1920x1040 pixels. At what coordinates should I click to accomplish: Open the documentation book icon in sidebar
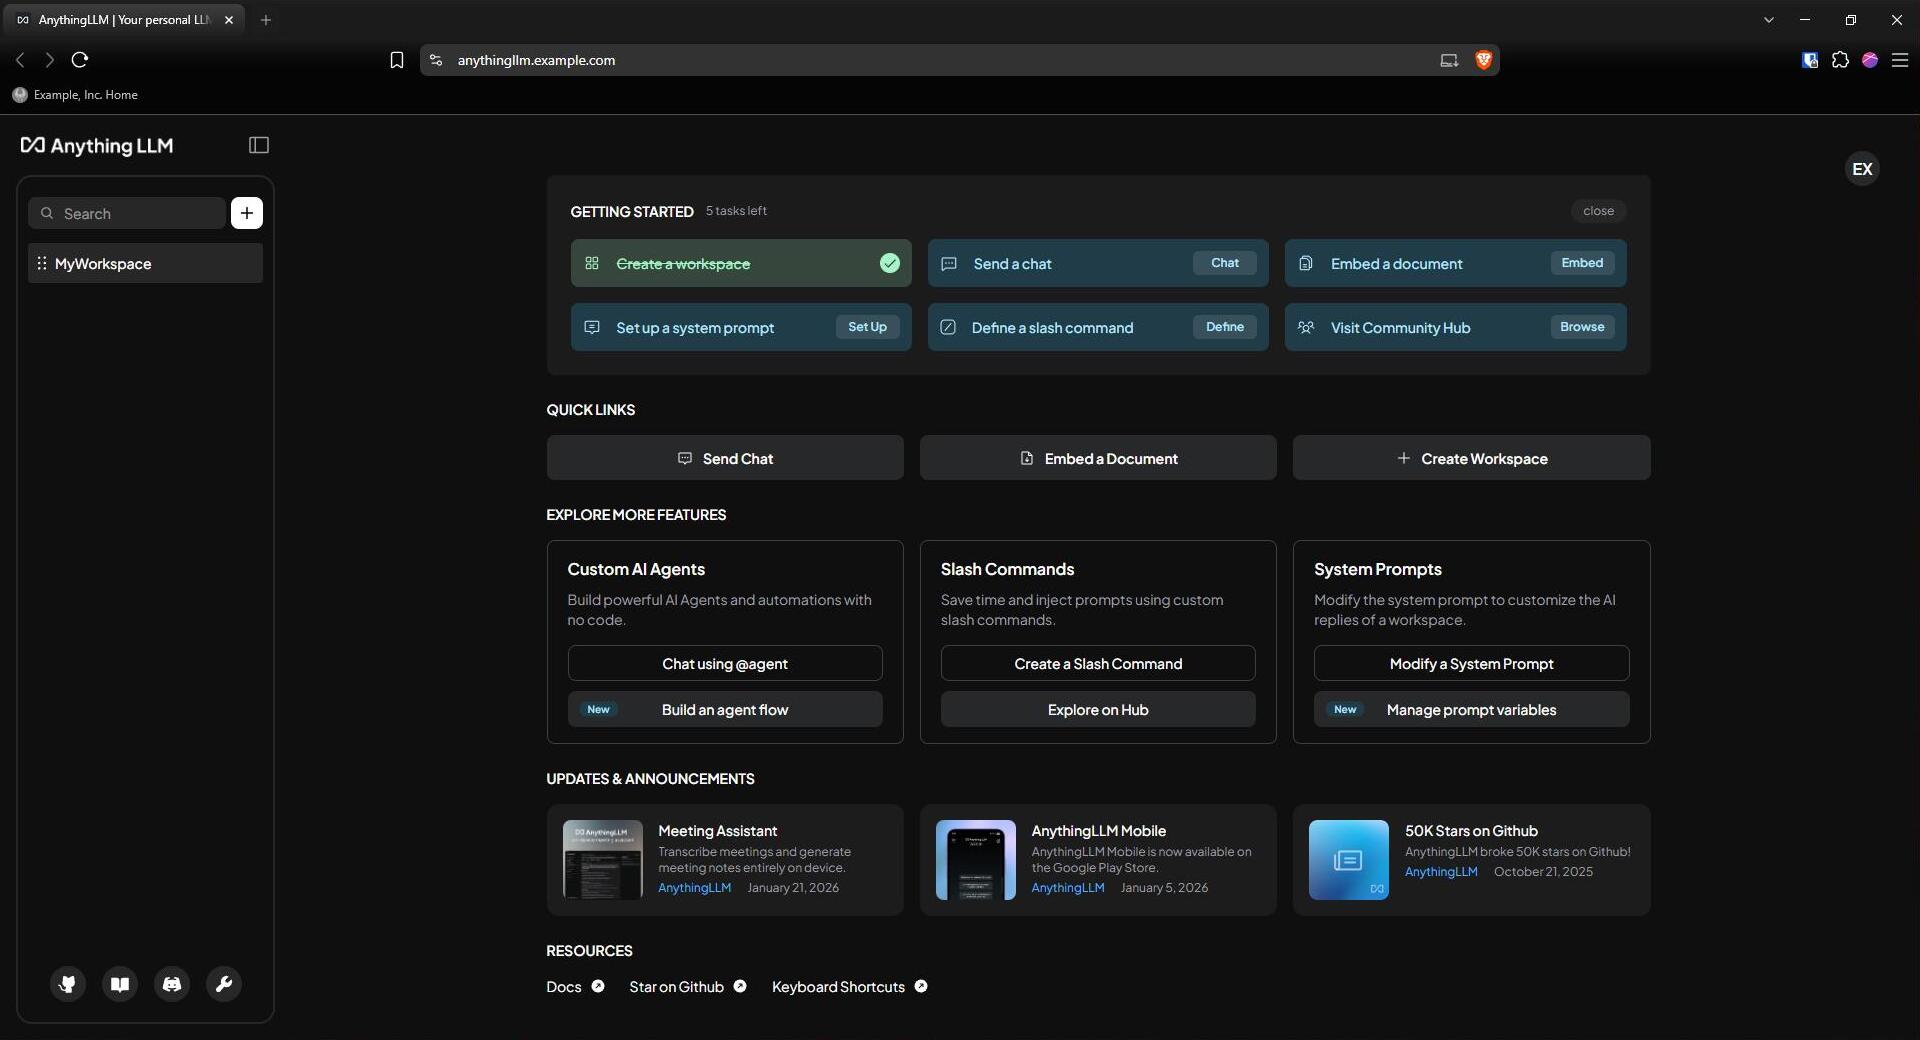[x=120, y=984]
